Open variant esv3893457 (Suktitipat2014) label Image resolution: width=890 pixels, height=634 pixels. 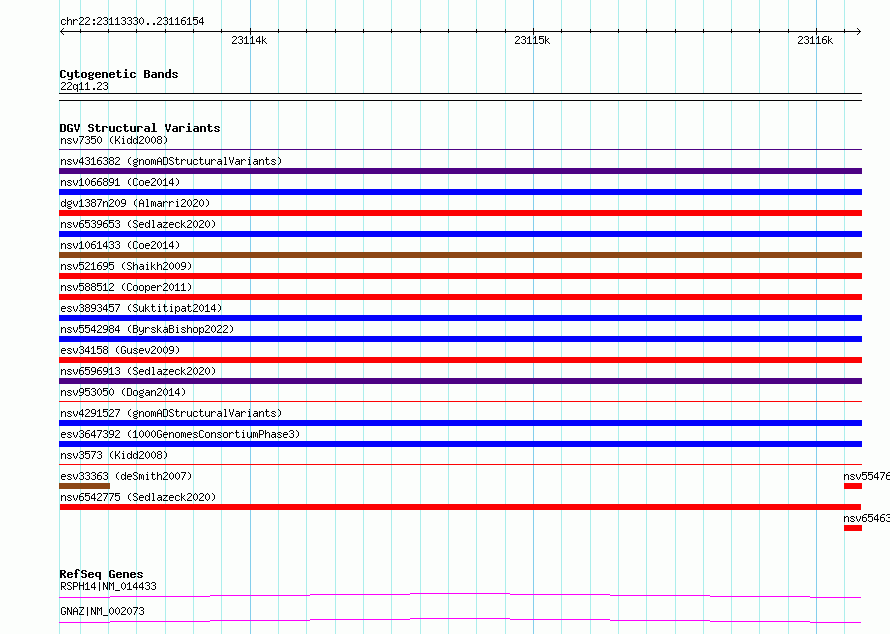(x=141, y=308)
